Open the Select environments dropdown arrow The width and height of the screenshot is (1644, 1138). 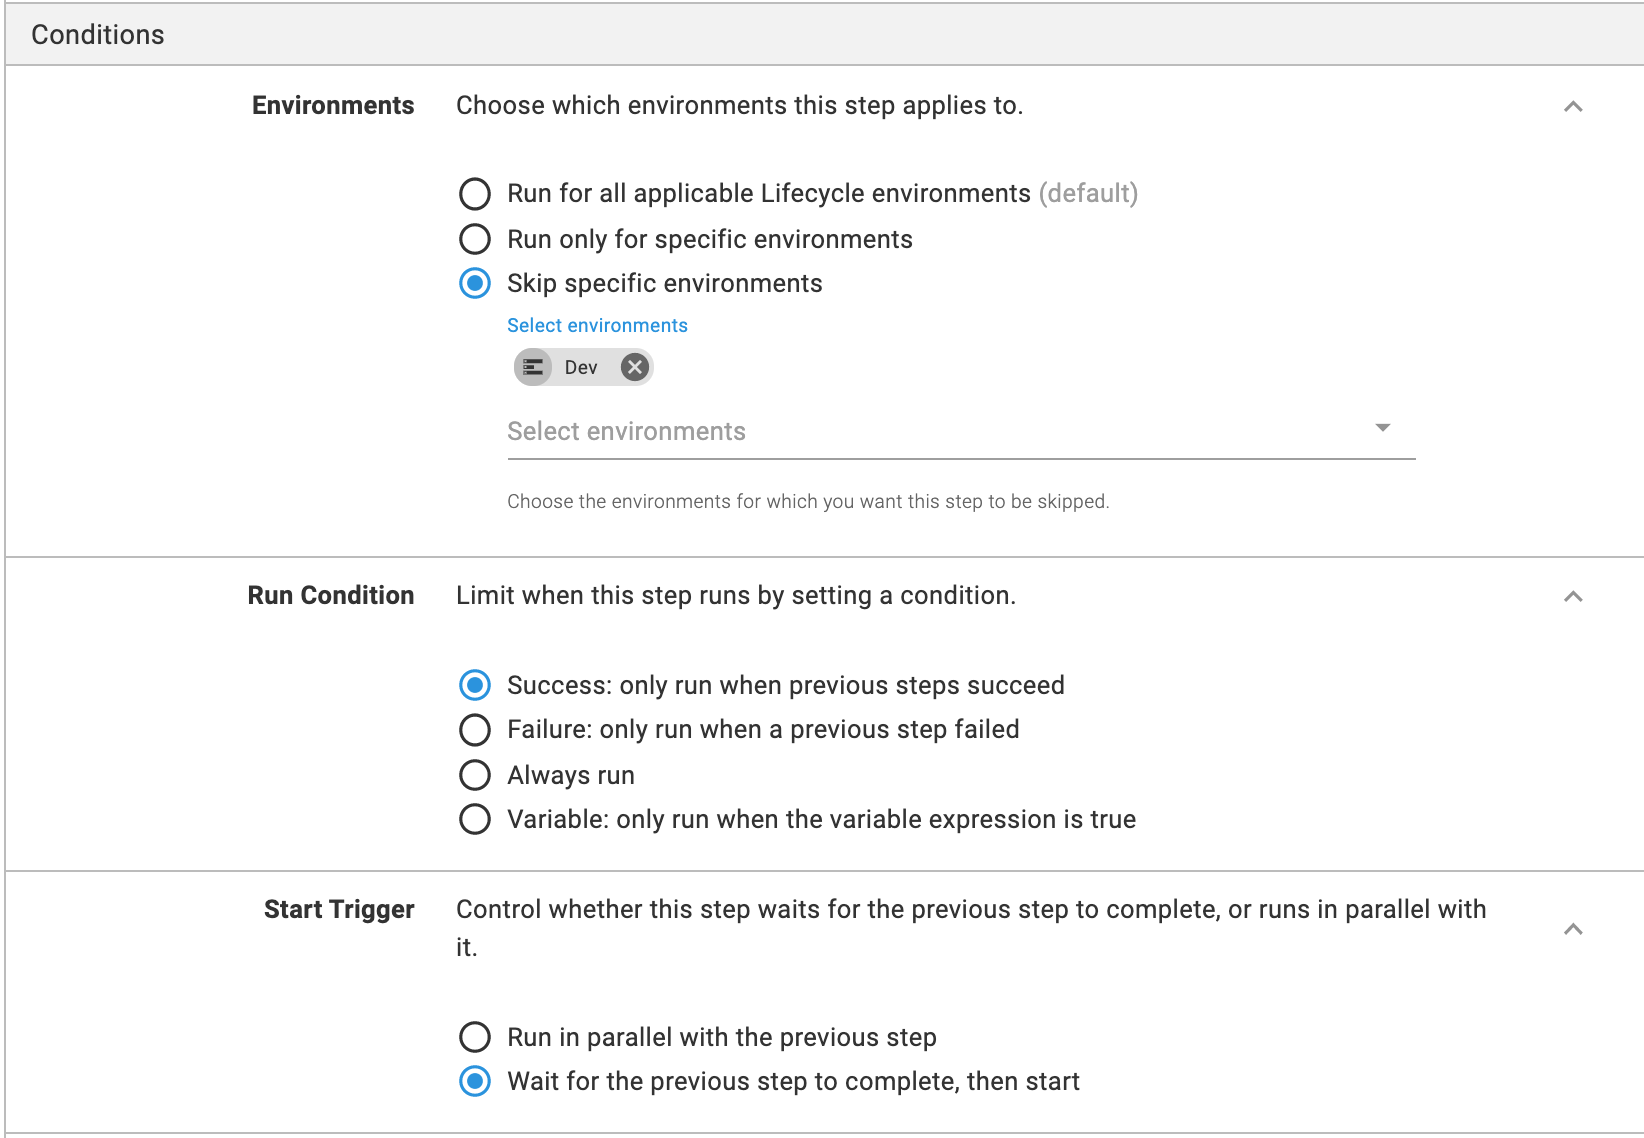pos(1383,428)
